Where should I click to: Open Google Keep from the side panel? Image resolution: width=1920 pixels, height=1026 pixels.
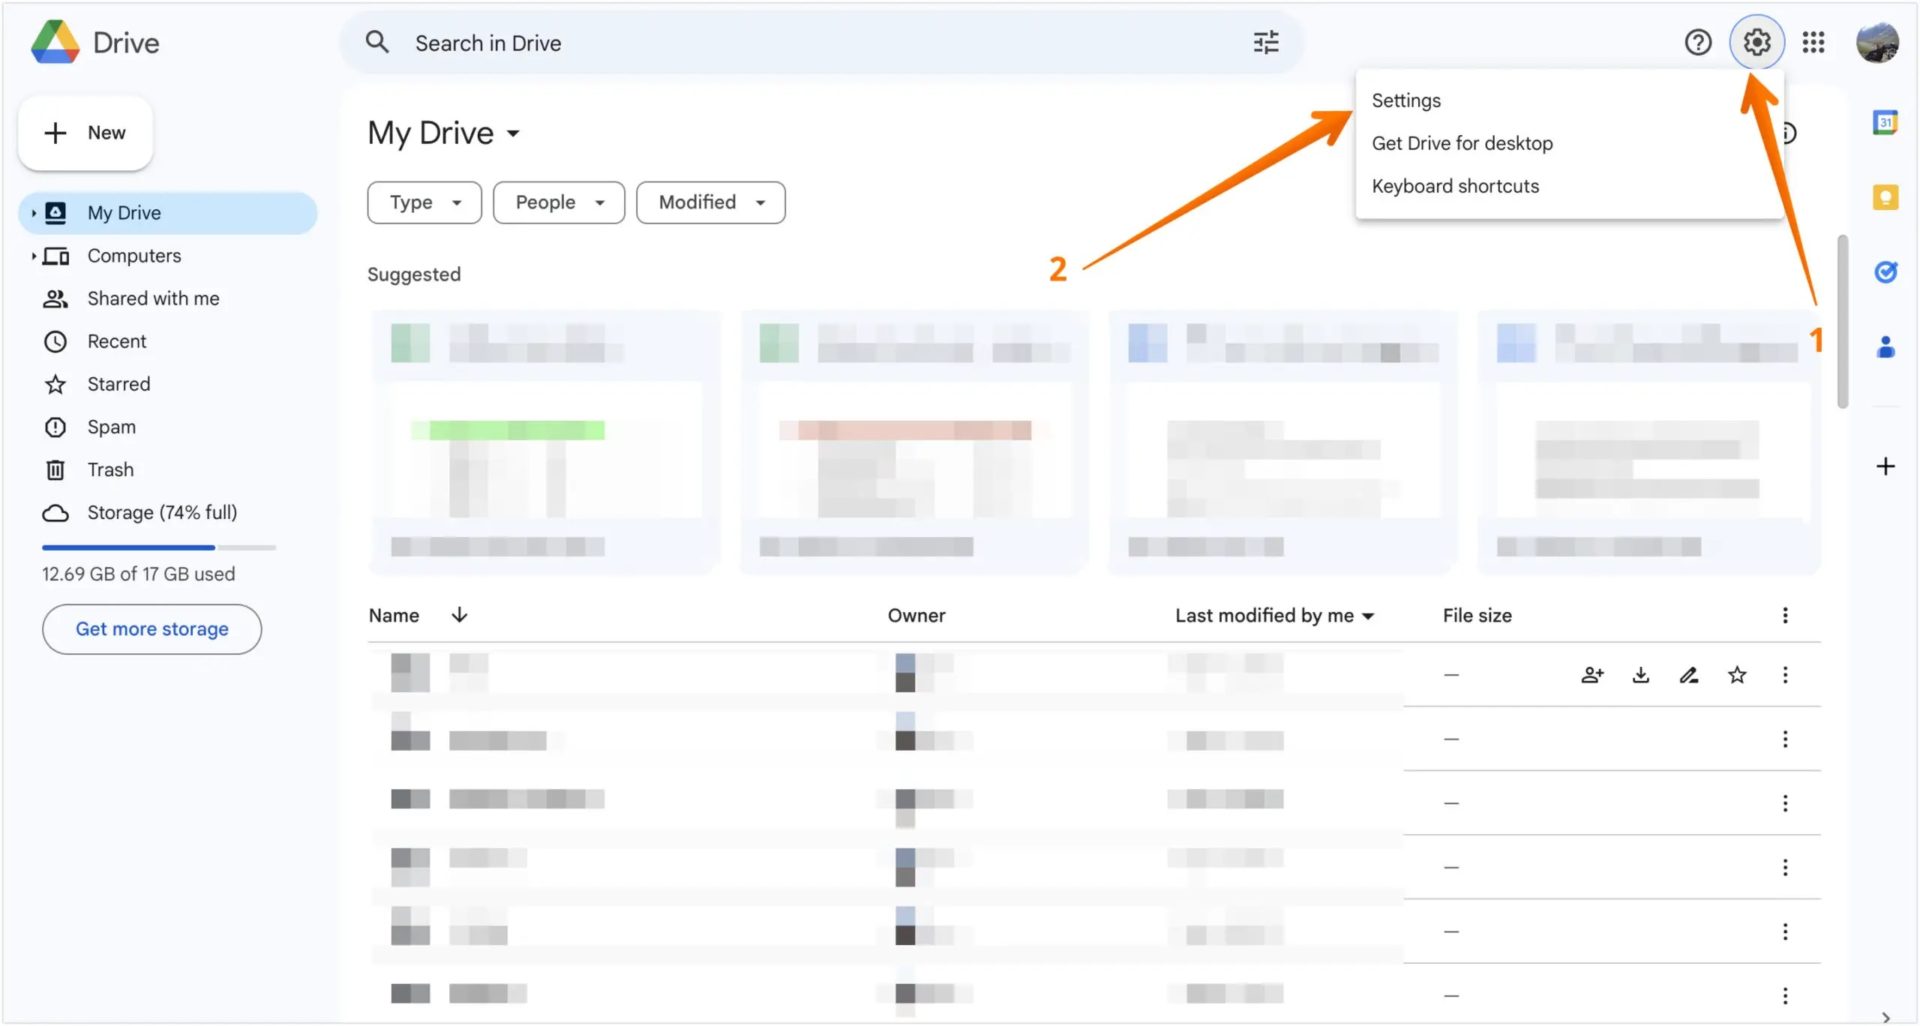coord(1885,198)
